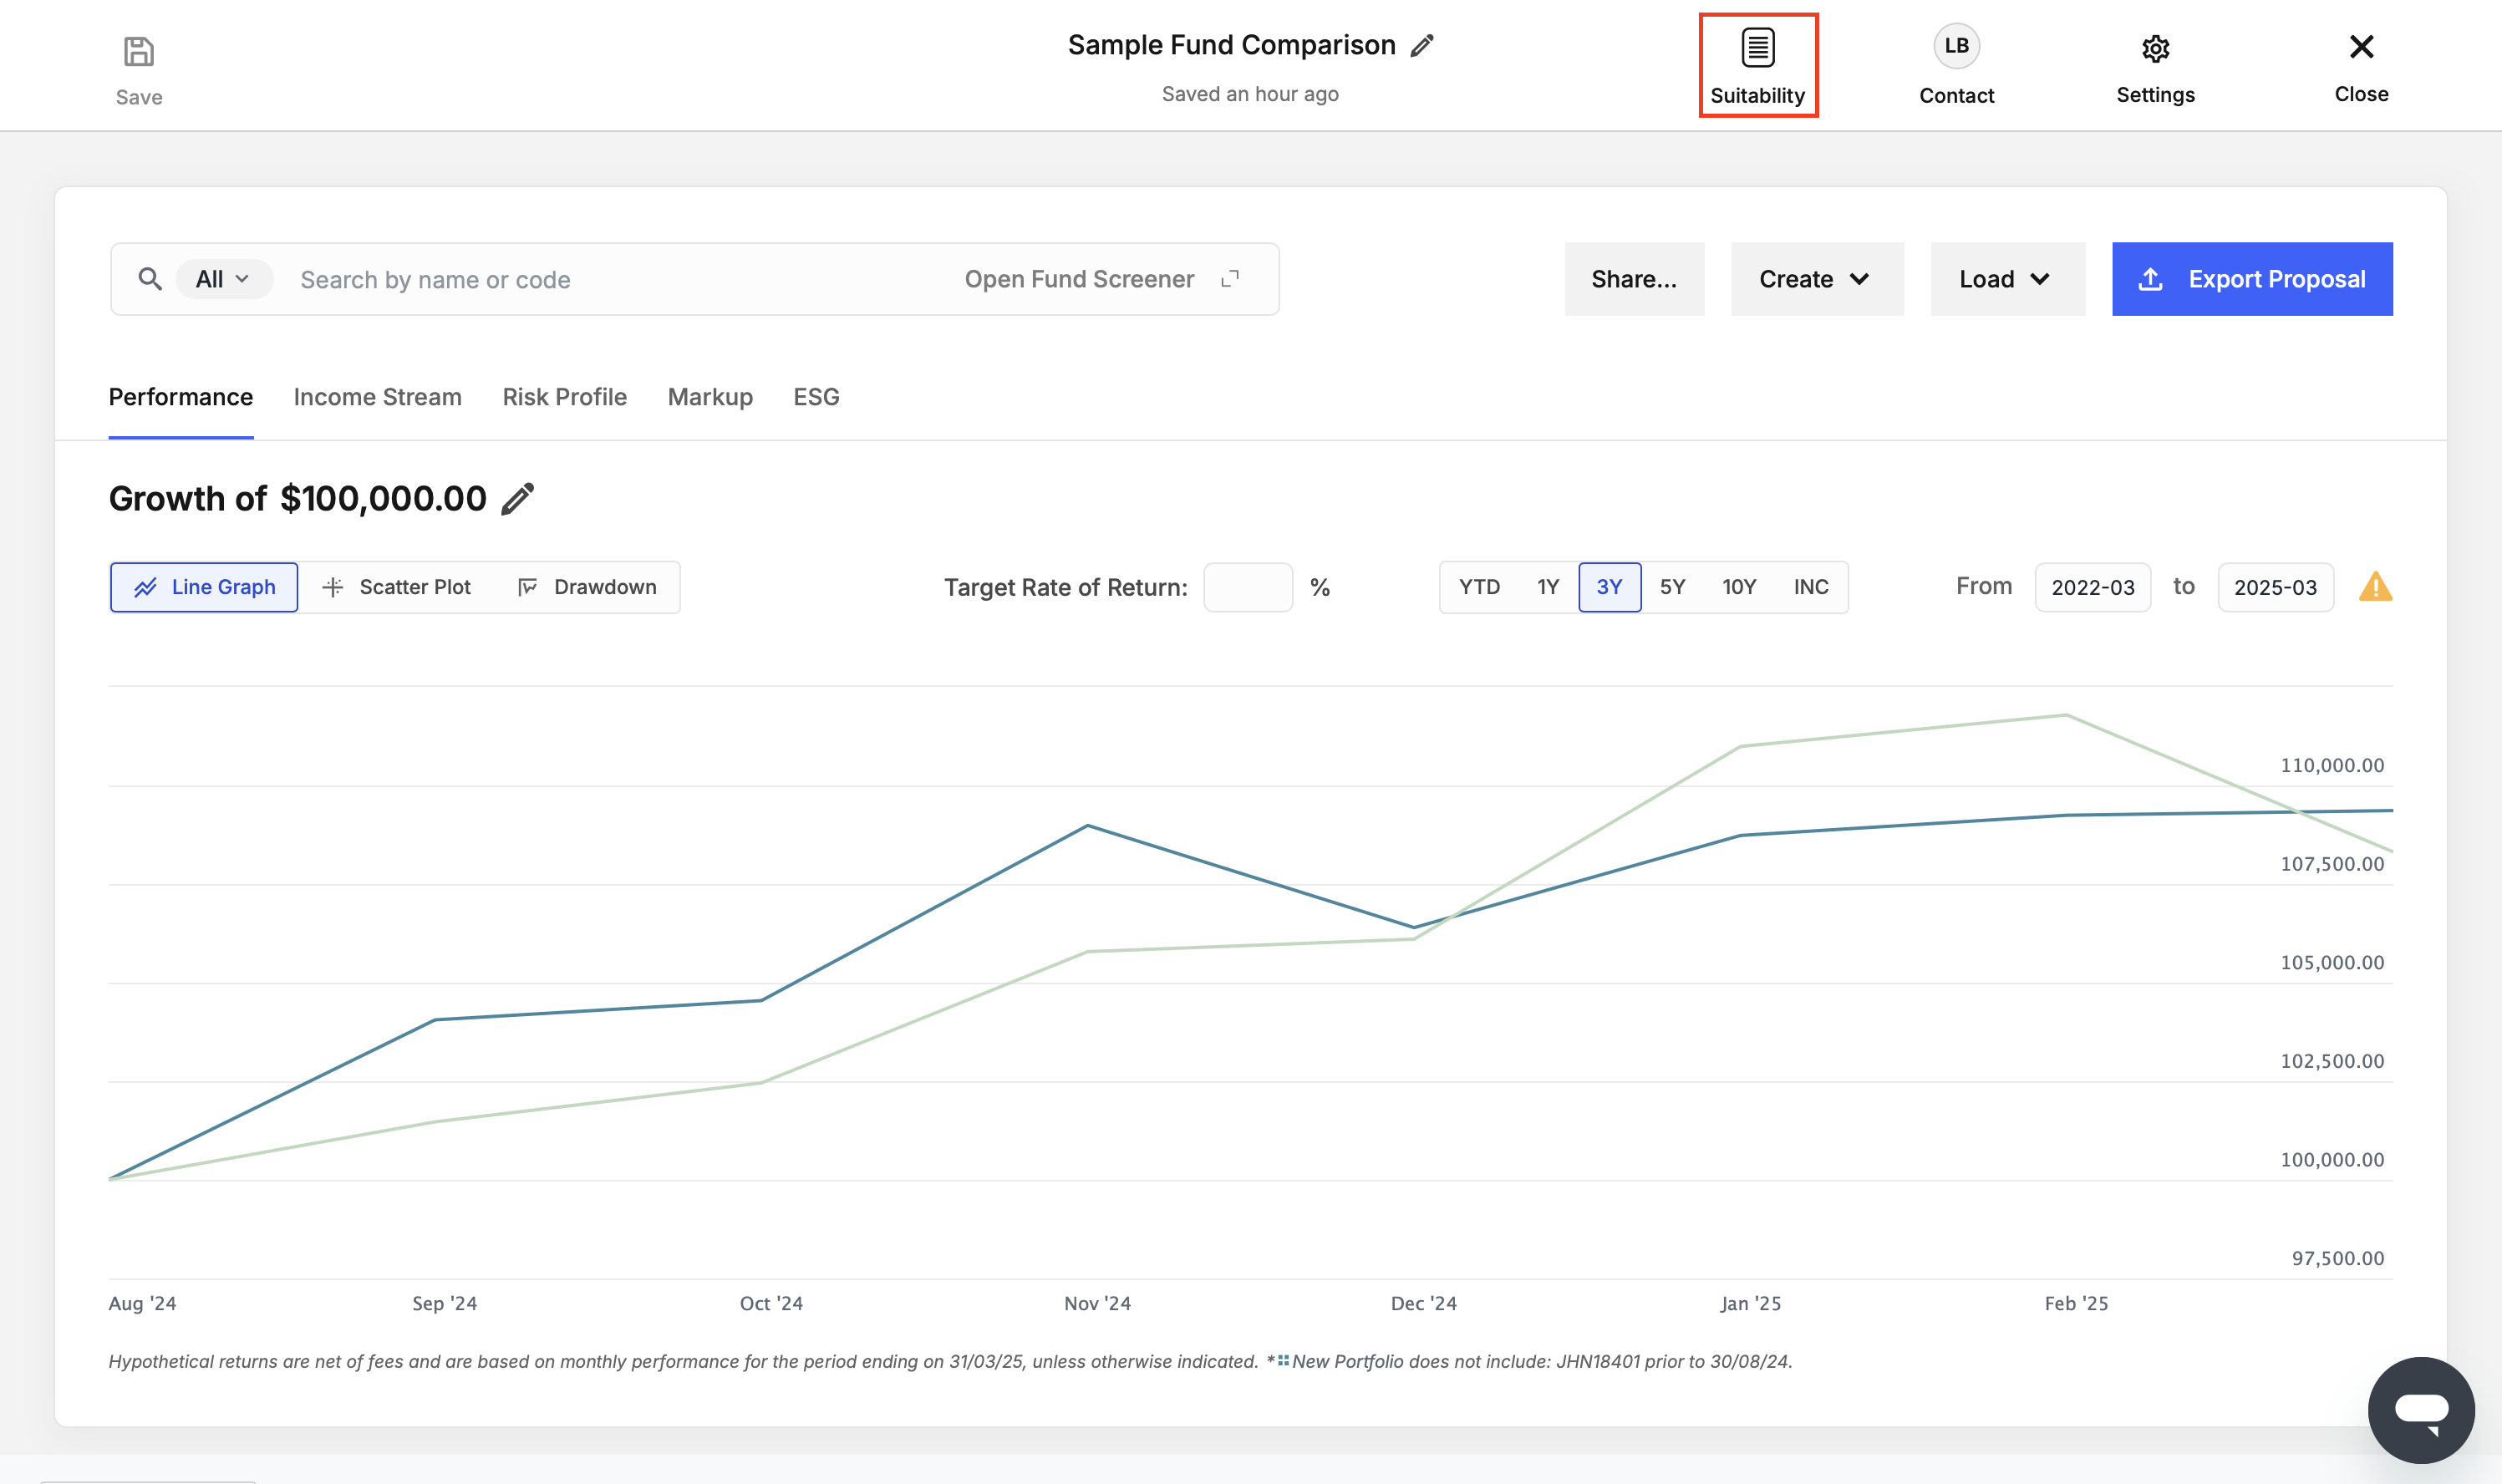Screen dimensions: 2502x1484
Task: Expand the All search filter dropdown
Action: (x=223, y=279)
